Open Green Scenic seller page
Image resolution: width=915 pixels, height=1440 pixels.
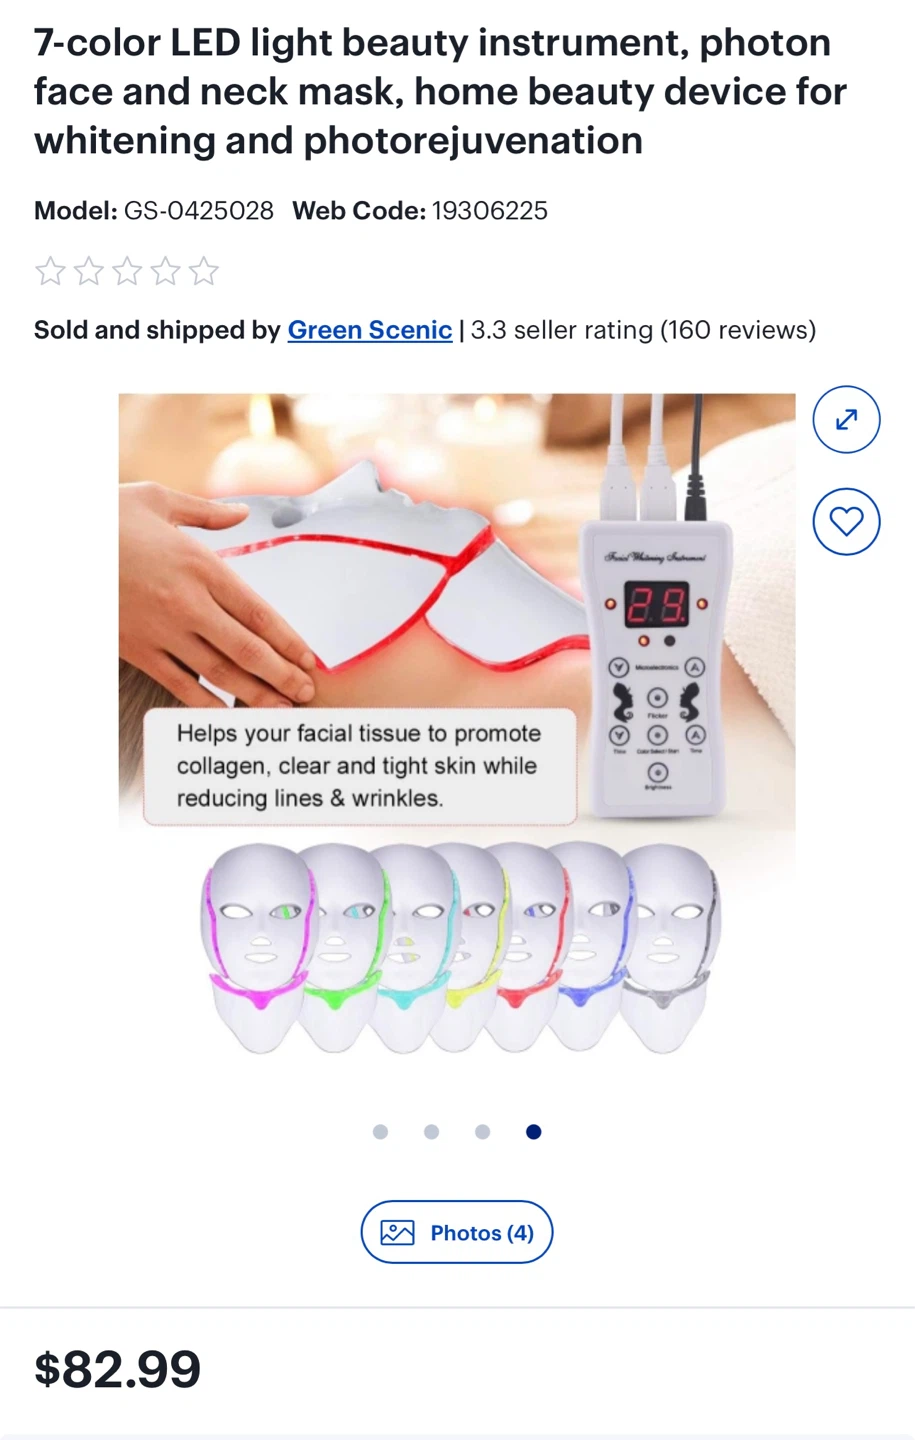(x=370, y=330)
